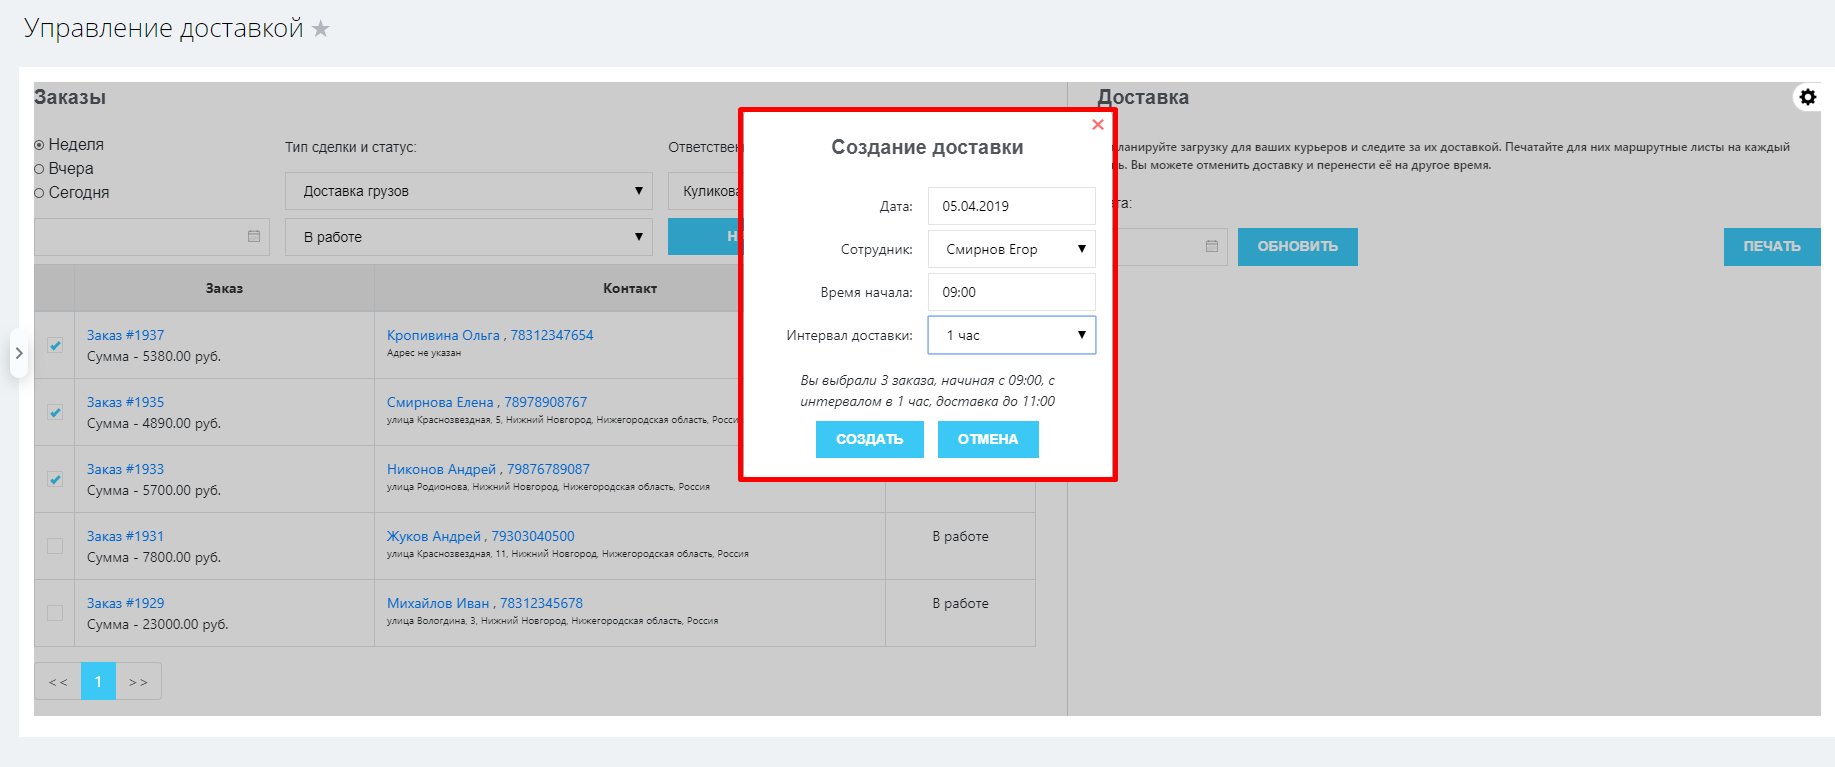Go to next page of orders
Image resolution: width=1835 pixels, height=767 pixels.
coord(138,682)
